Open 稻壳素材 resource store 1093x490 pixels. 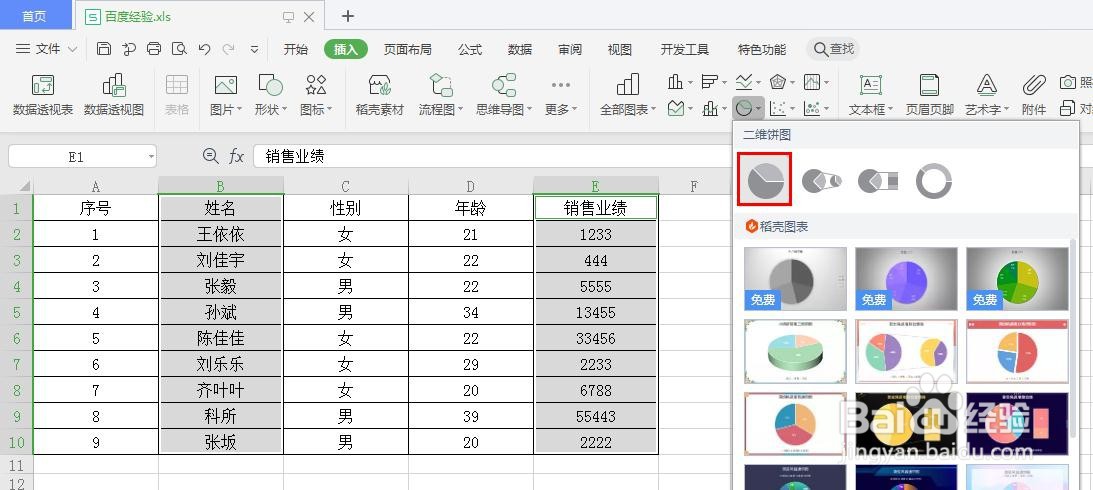point(379,94)
